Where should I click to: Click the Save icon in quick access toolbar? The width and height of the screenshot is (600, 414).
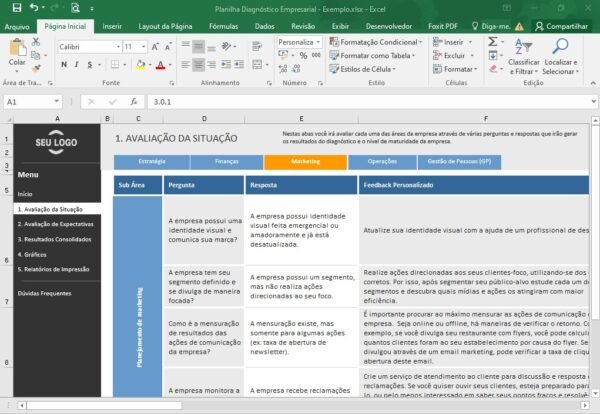point(16,8)
